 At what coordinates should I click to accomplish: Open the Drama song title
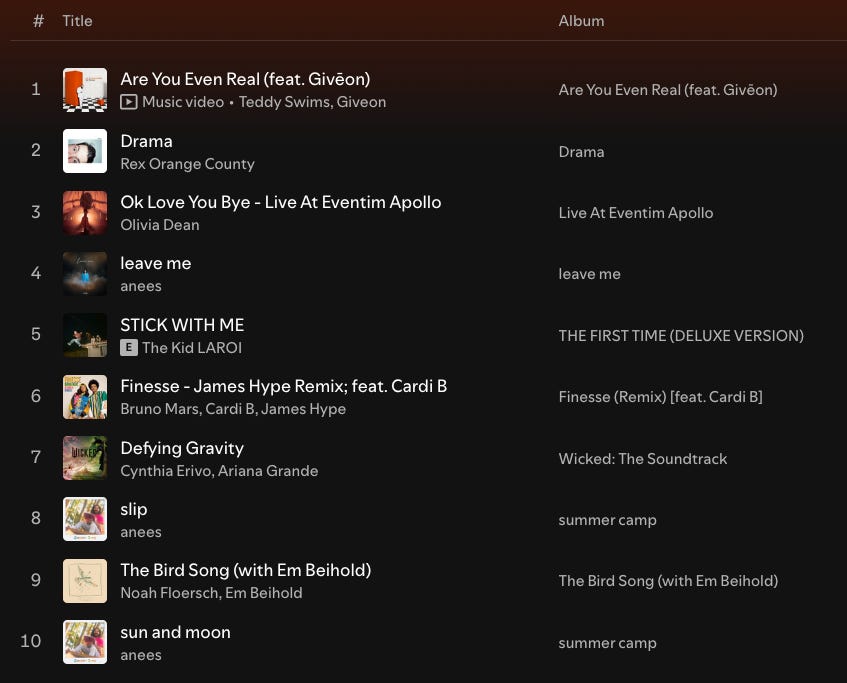pyautogui.click(x=146, y=141)
